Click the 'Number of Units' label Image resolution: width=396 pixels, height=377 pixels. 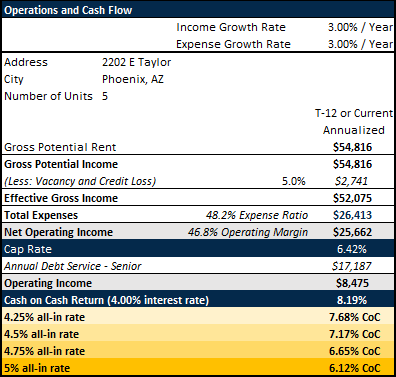48,96
